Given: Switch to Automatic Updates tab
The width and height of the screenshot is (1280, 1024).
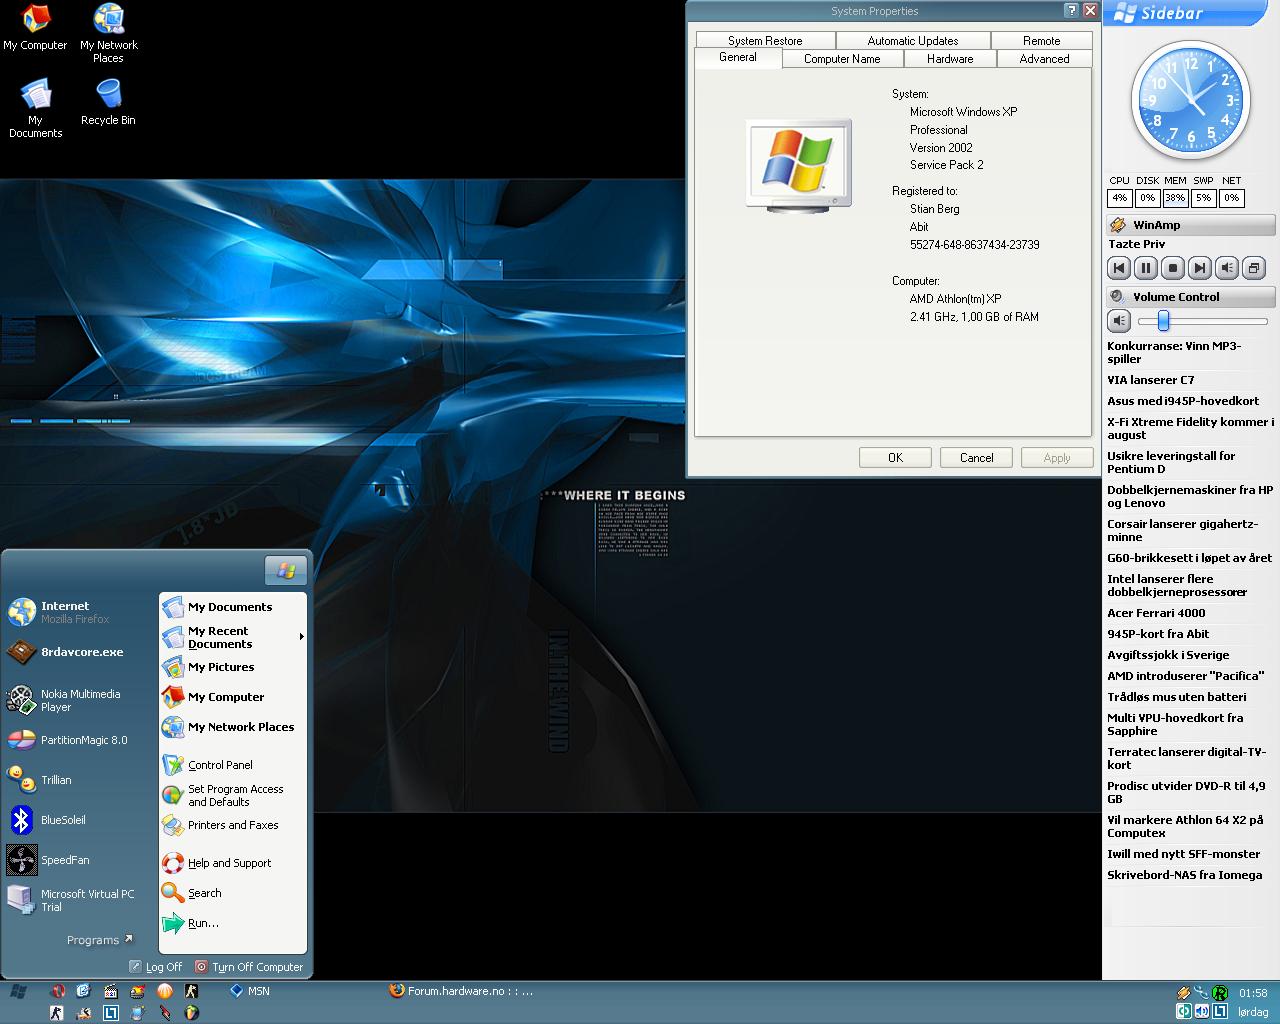Looking at the screenshot, I should (913, 41).
